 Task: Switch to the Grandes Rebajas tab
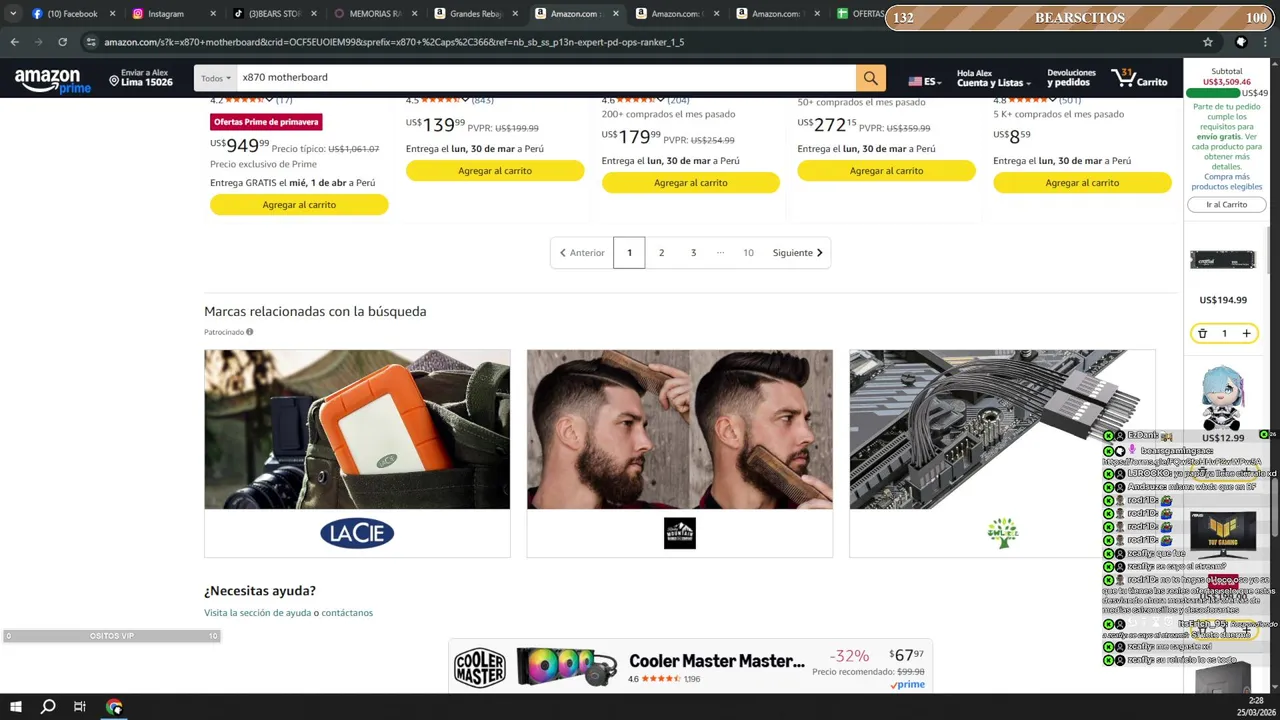pos(474,14)
